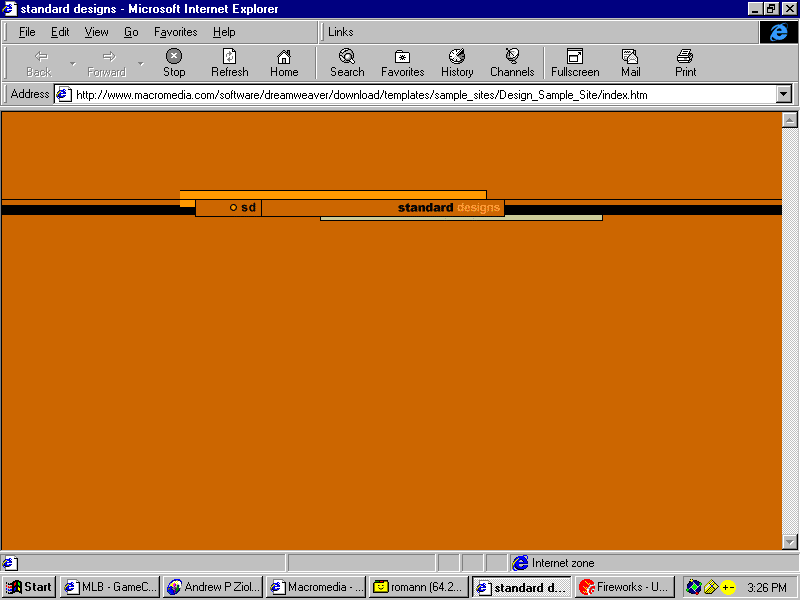Click the Windows Start button
This screenshot has width=800, height=600.
(29, 587)
